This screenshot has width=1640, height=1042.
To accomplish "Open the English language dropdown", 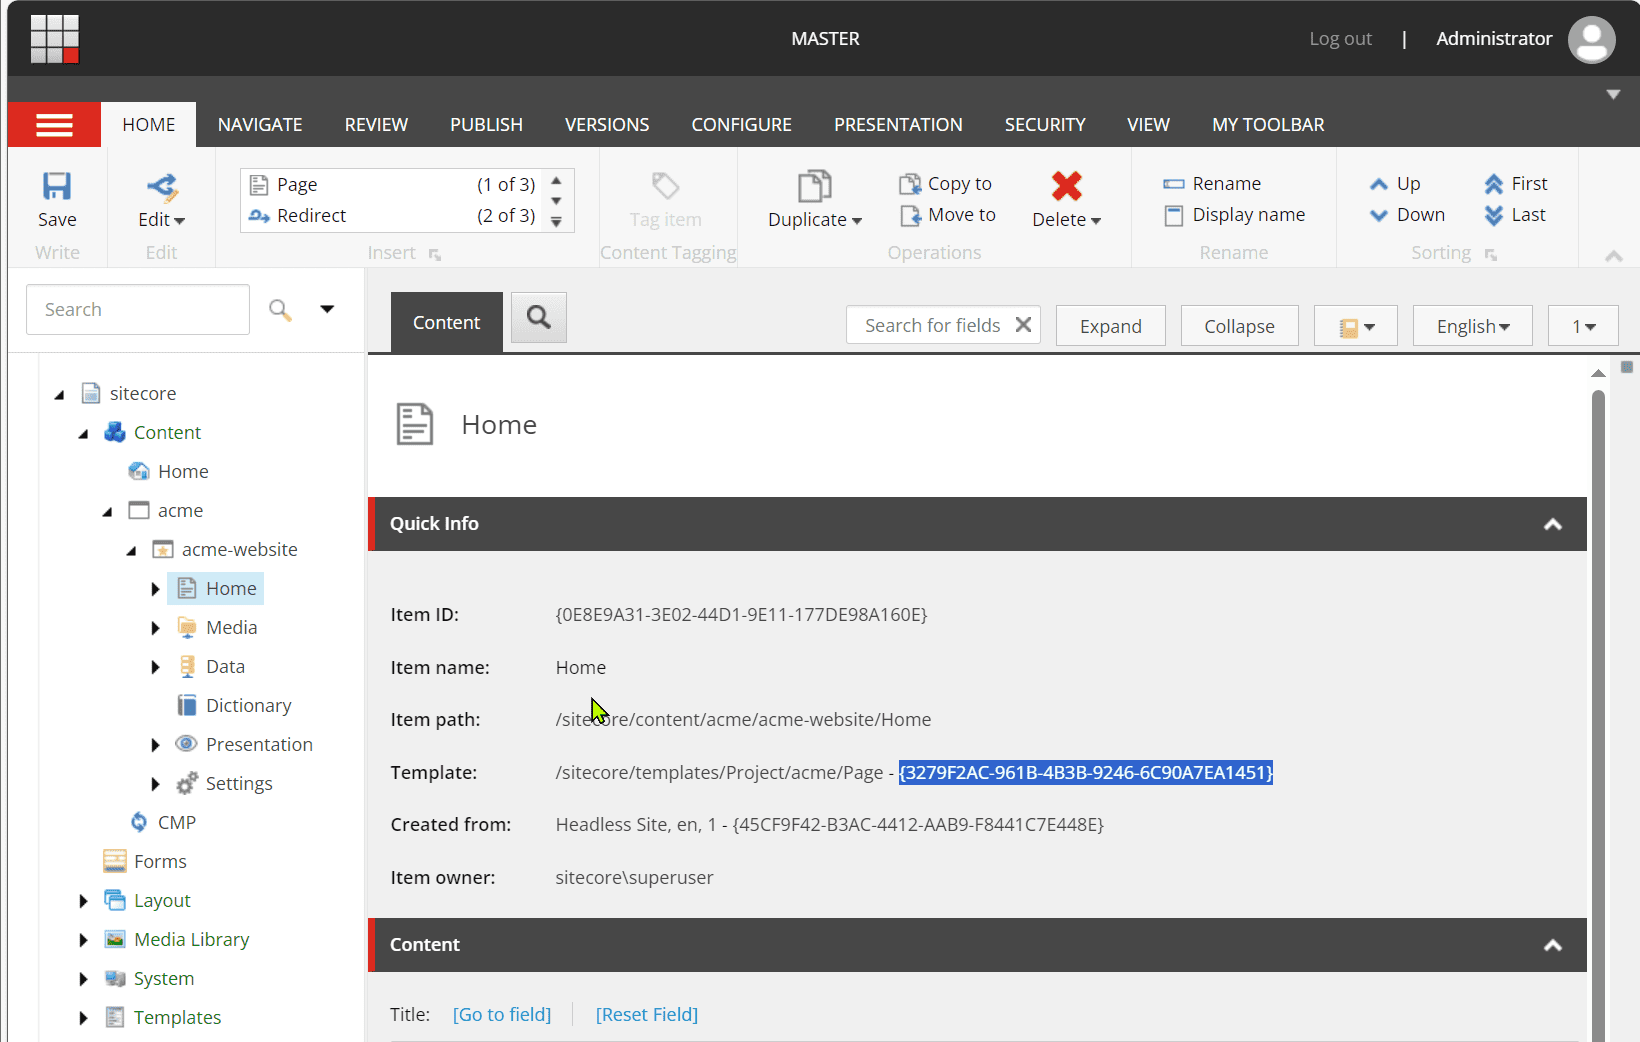I will 1472,326.
